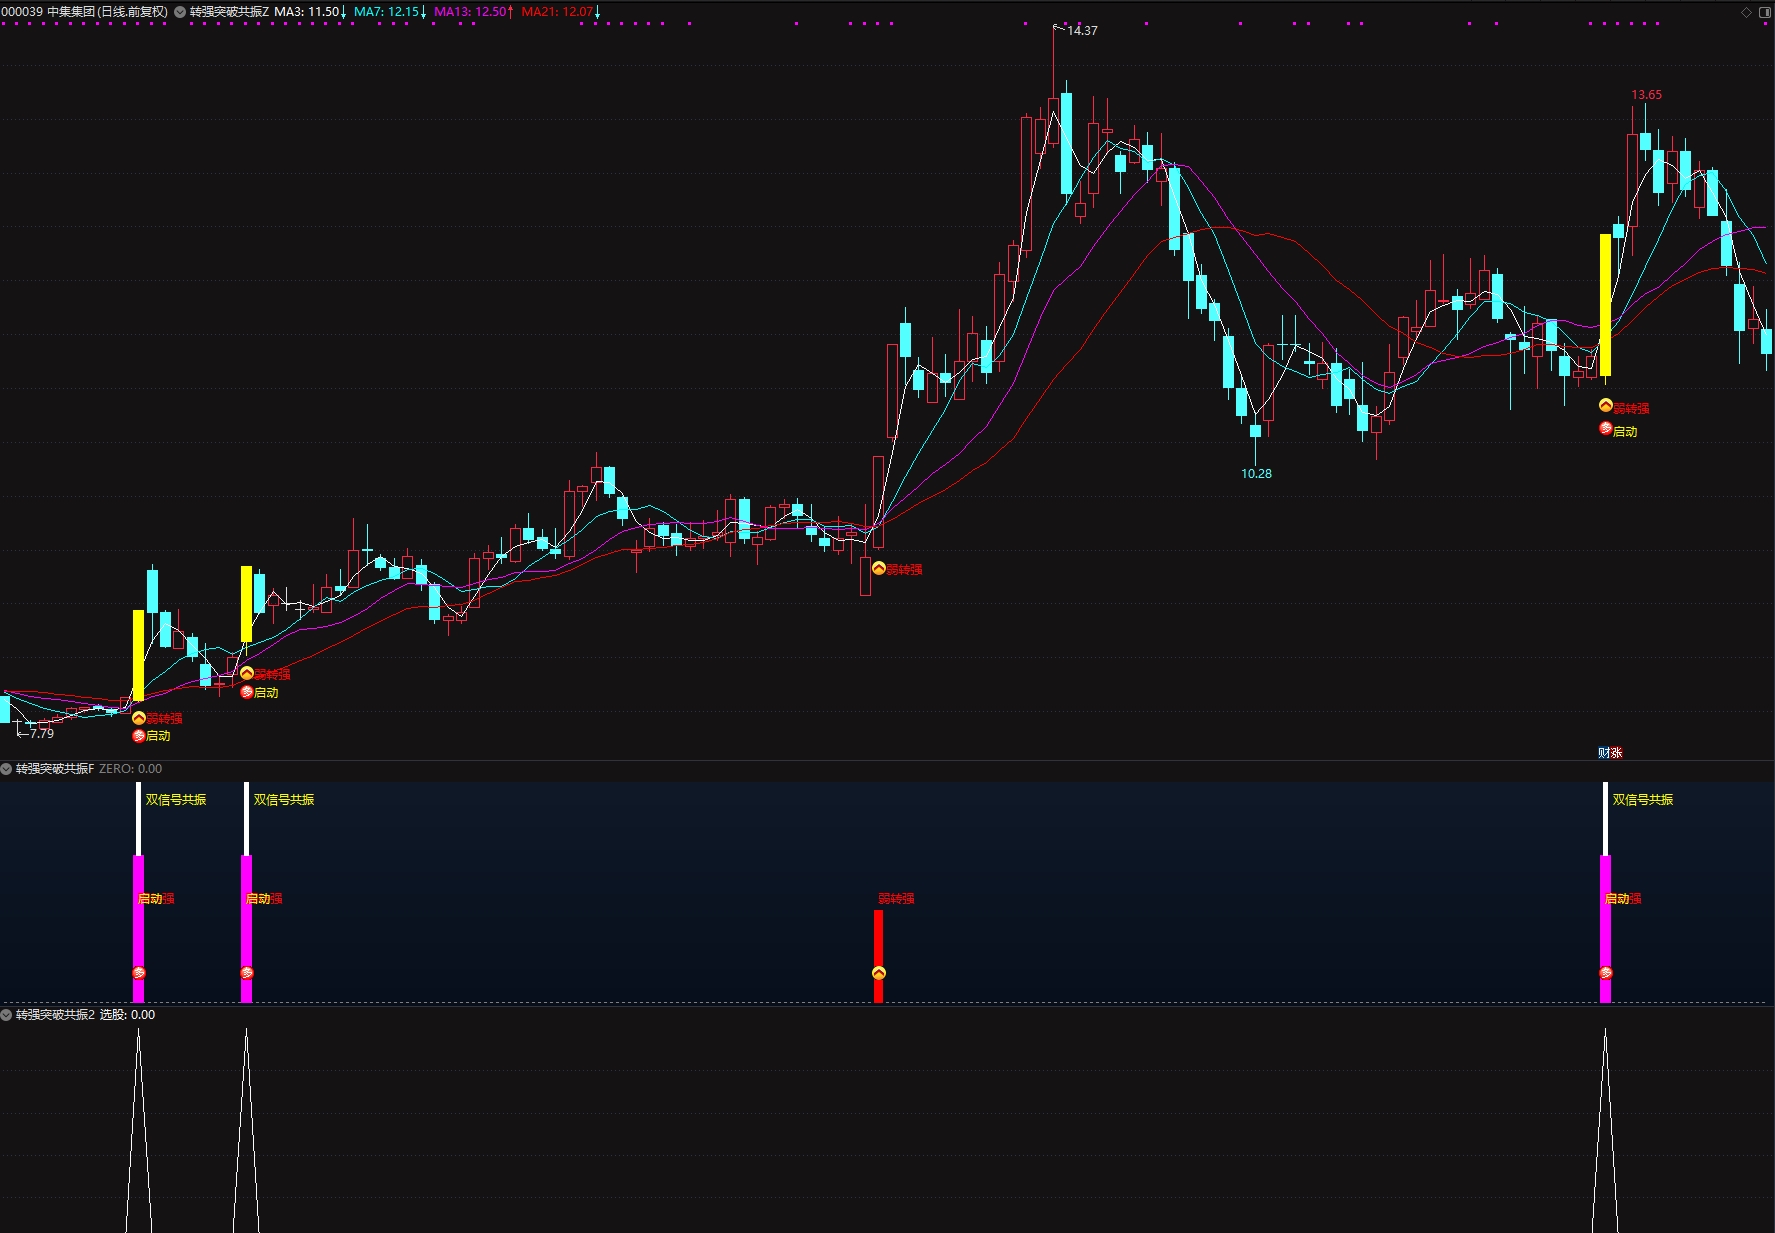This screenshot has height=1233, width=1775.
Task: Click the 转强突破共振Z indicator name
Action: [229, 12]
